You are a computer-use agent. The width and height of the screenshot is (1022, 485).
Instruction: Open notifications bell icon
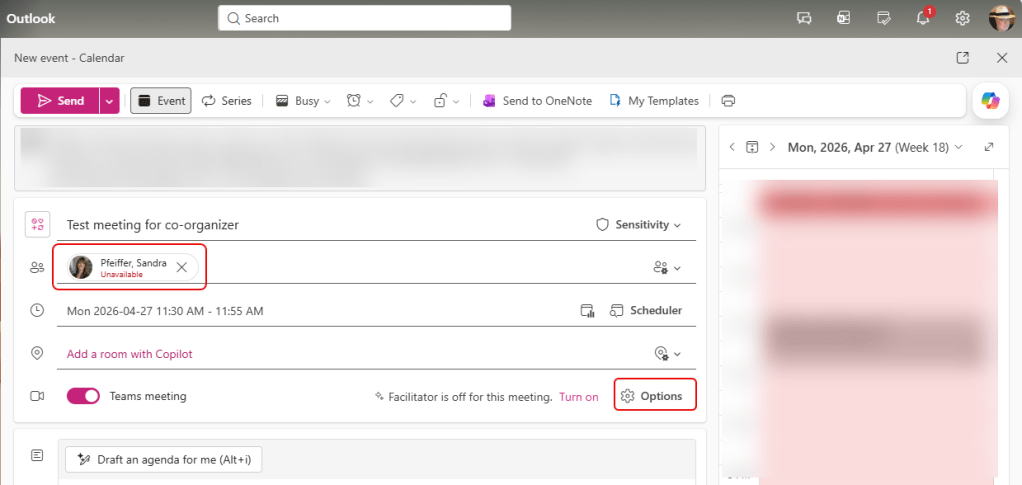pyautogui.click(x=924, y=18)
